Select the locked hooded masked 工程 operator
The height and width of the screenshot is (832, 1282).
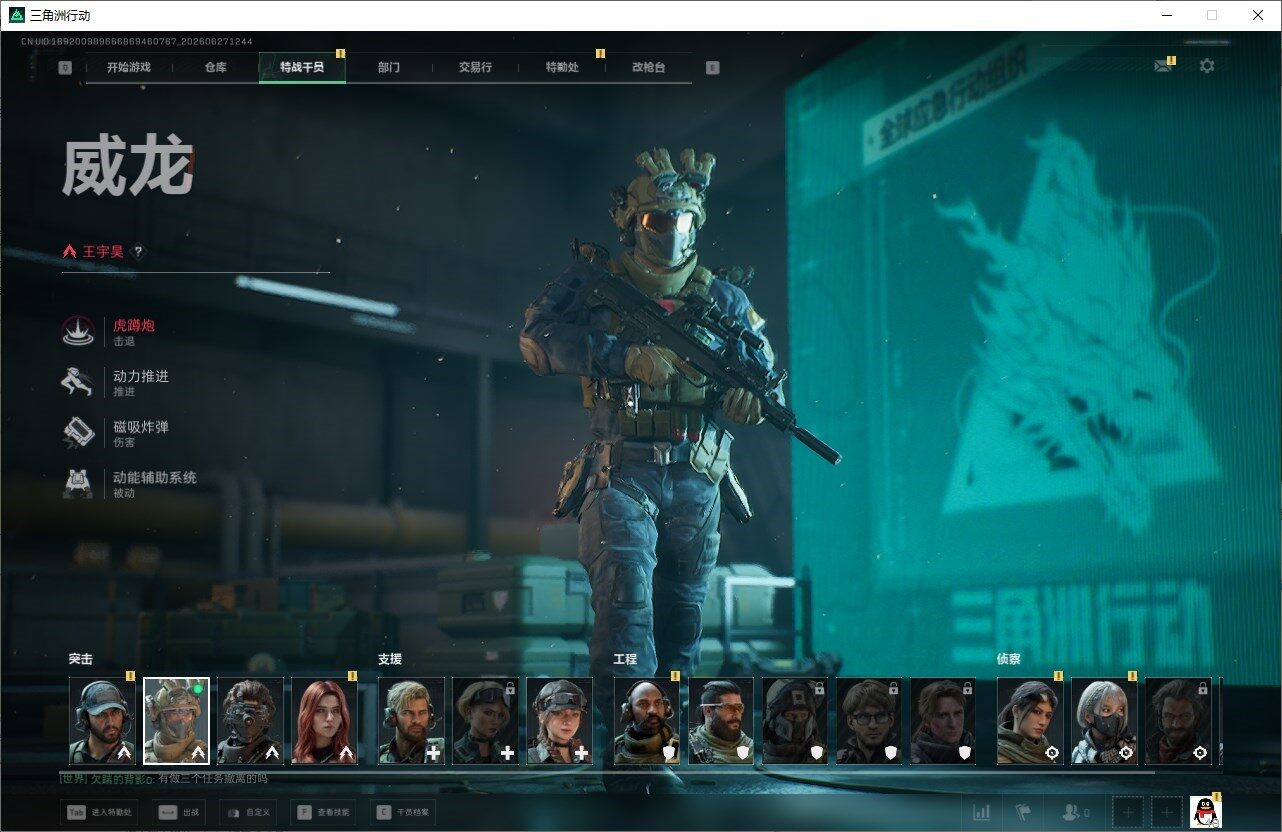(x=795, y=721)
